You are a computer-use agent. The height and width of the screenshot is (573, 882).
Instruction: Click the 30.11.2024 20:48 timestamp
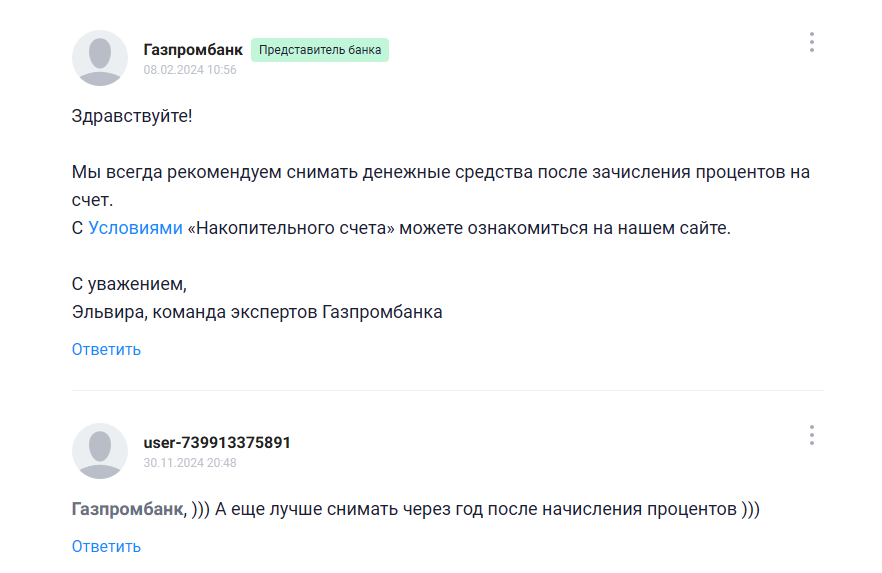pyautogui.click(x=190, y=463)
